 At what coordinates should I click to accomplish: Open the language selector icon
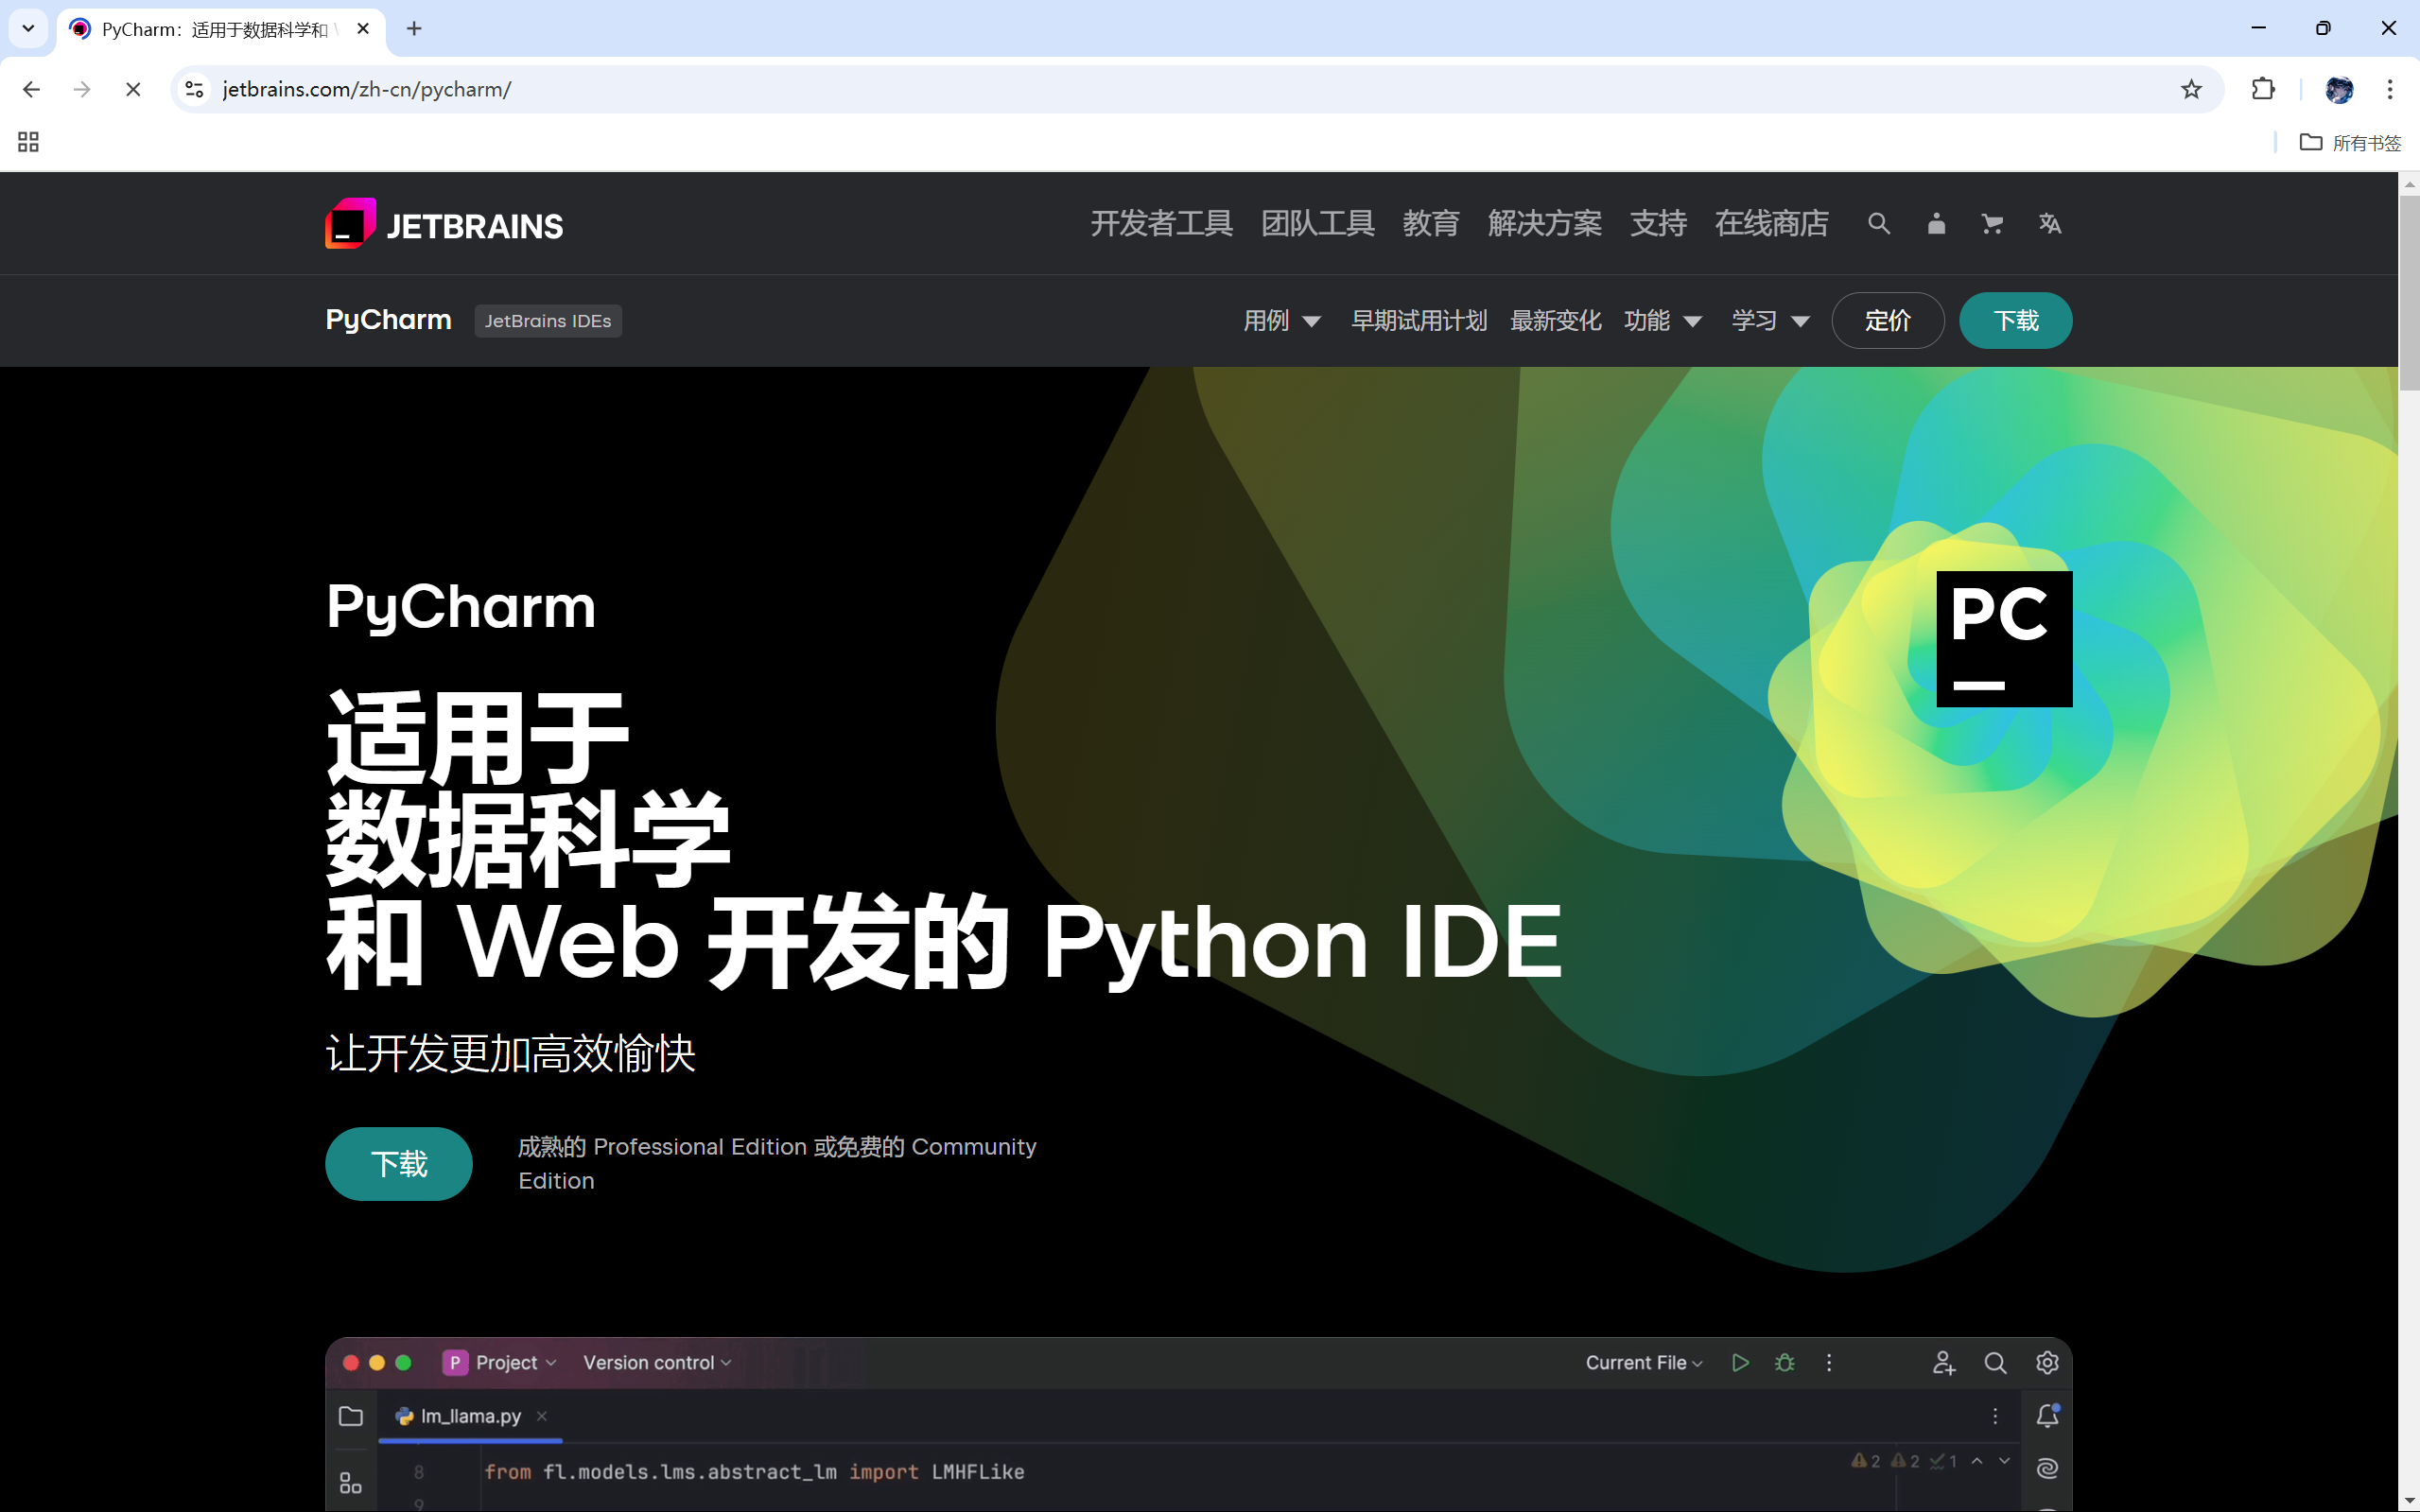coord(2050,223)
